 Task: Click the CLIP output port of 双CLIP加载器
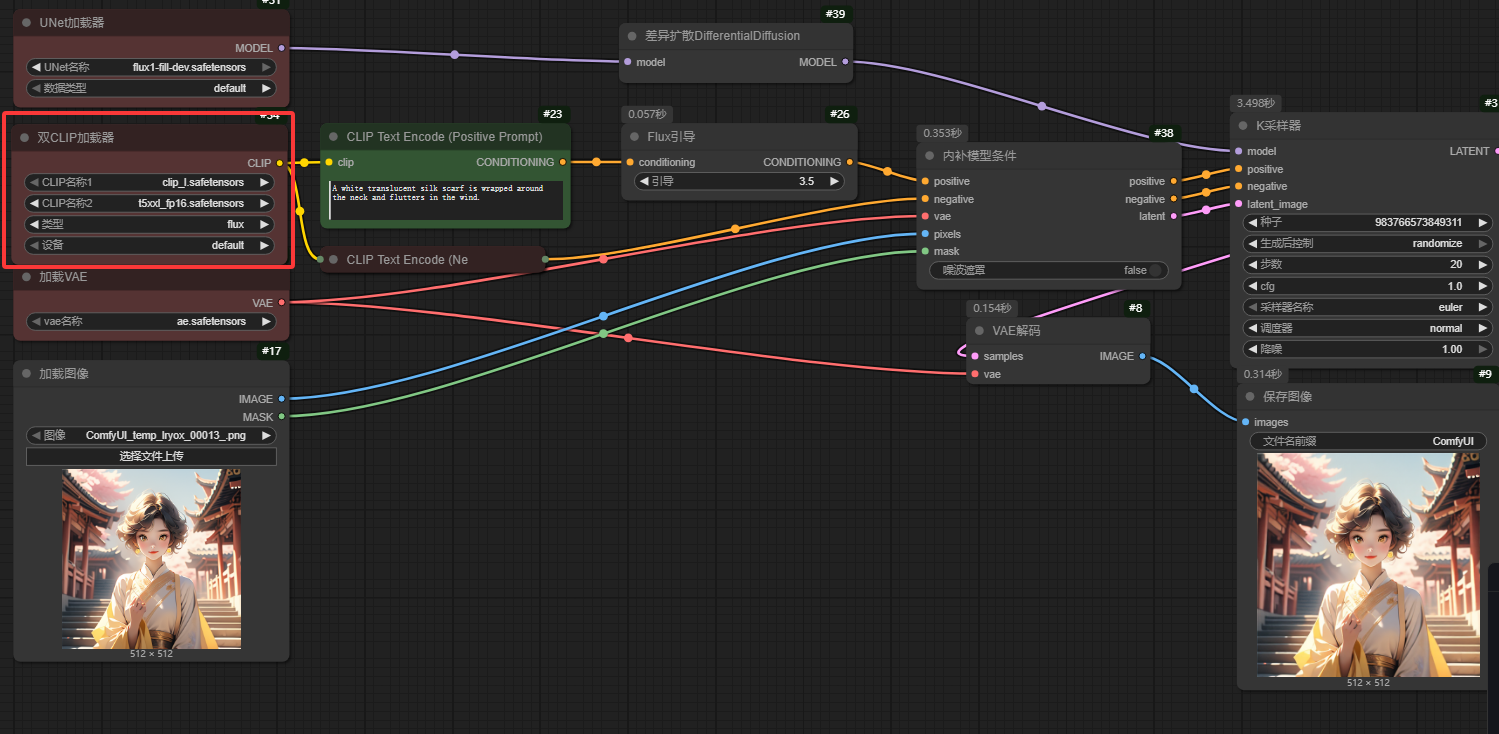click(279, 162)
